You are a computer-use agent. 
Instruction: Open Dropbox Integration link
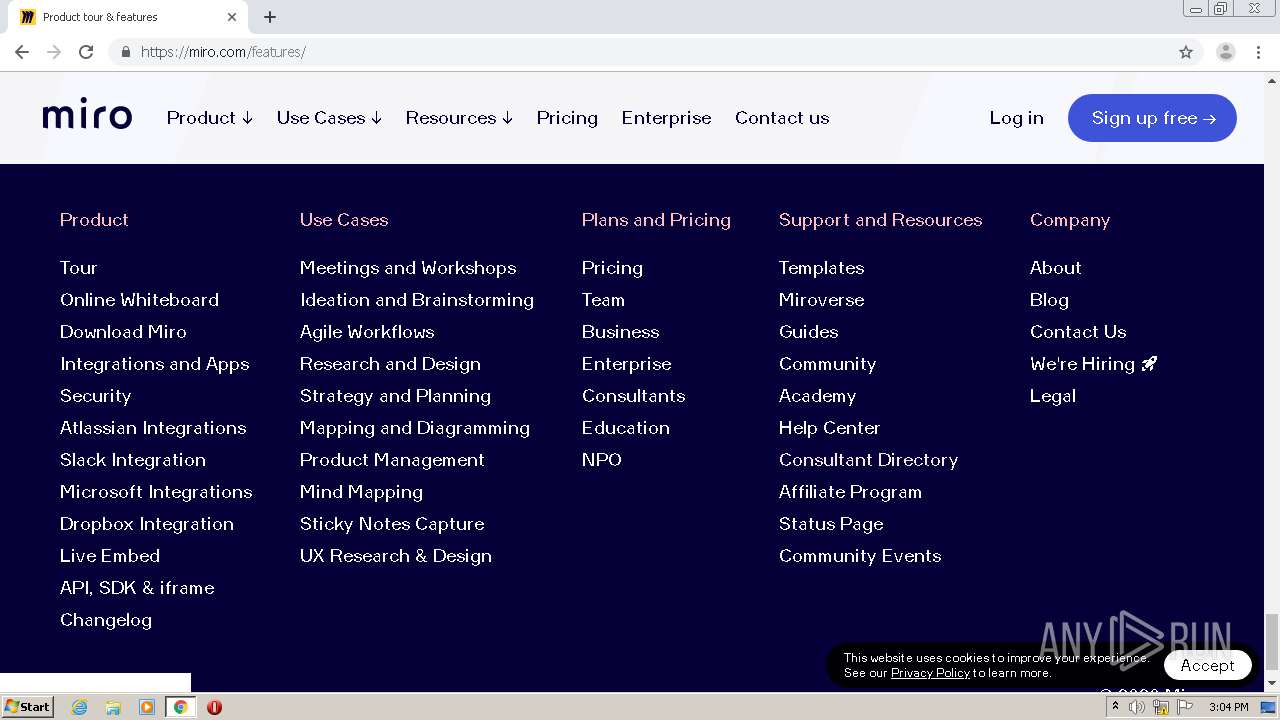click(147, 524)
